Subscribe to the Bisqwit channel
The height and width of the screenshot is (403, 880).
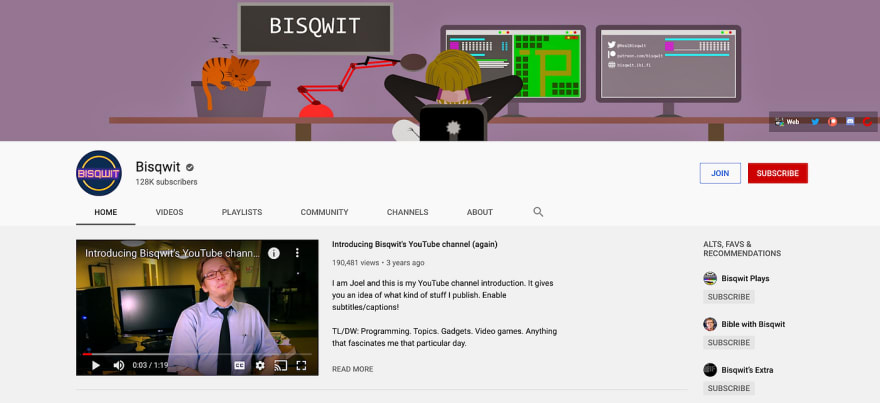point(778,173)
